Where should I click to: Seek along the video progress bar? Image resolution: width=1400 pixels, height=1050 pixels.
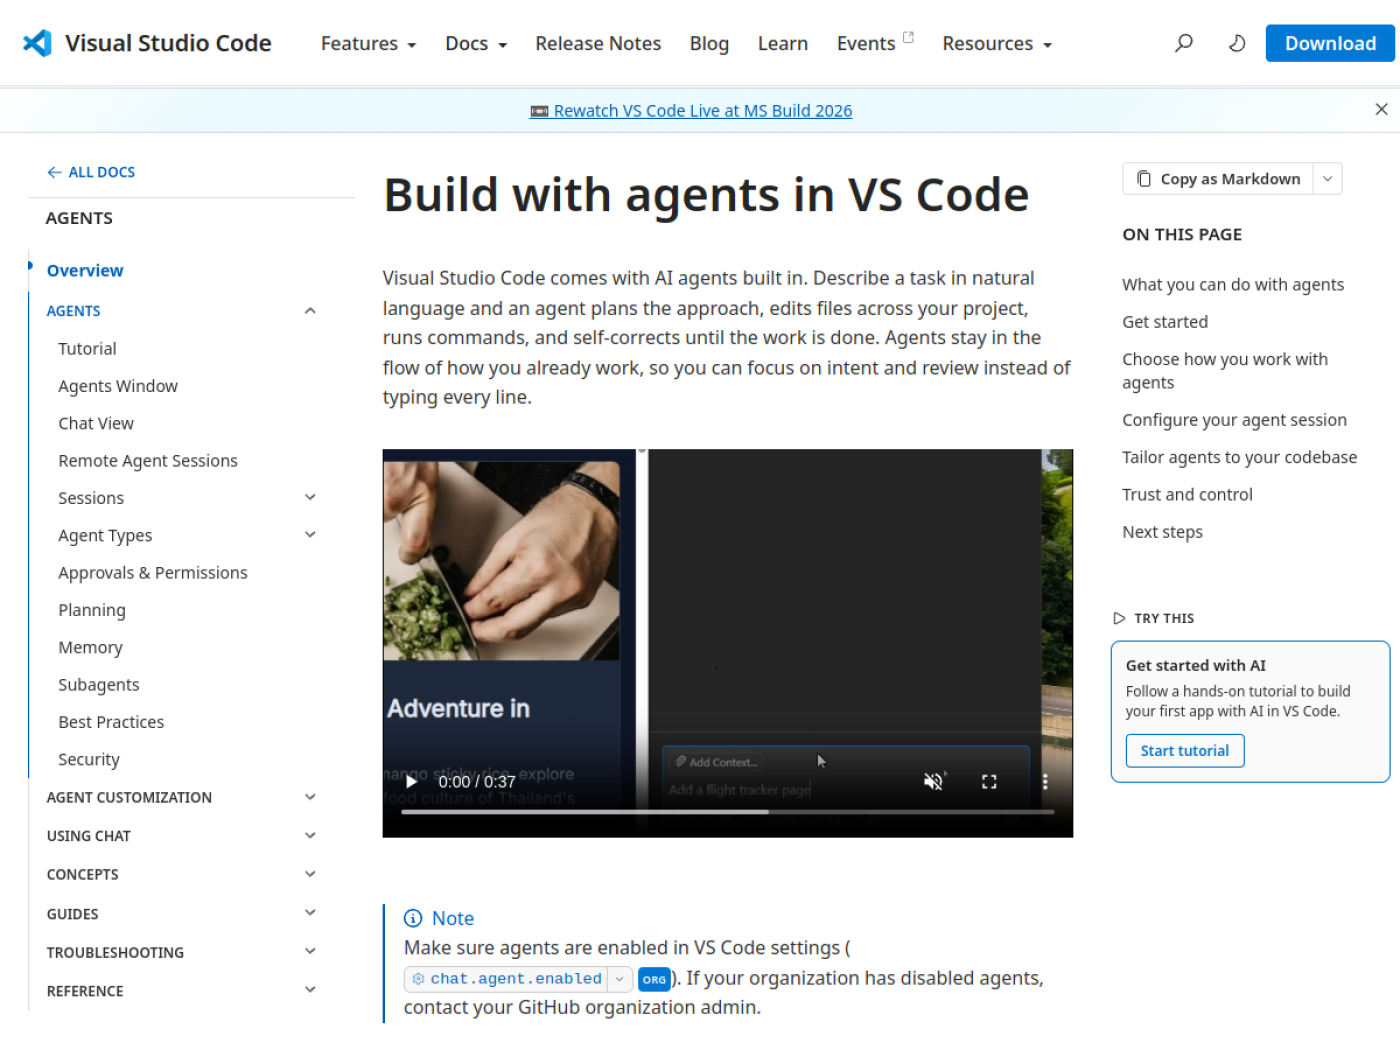point(728,812)
